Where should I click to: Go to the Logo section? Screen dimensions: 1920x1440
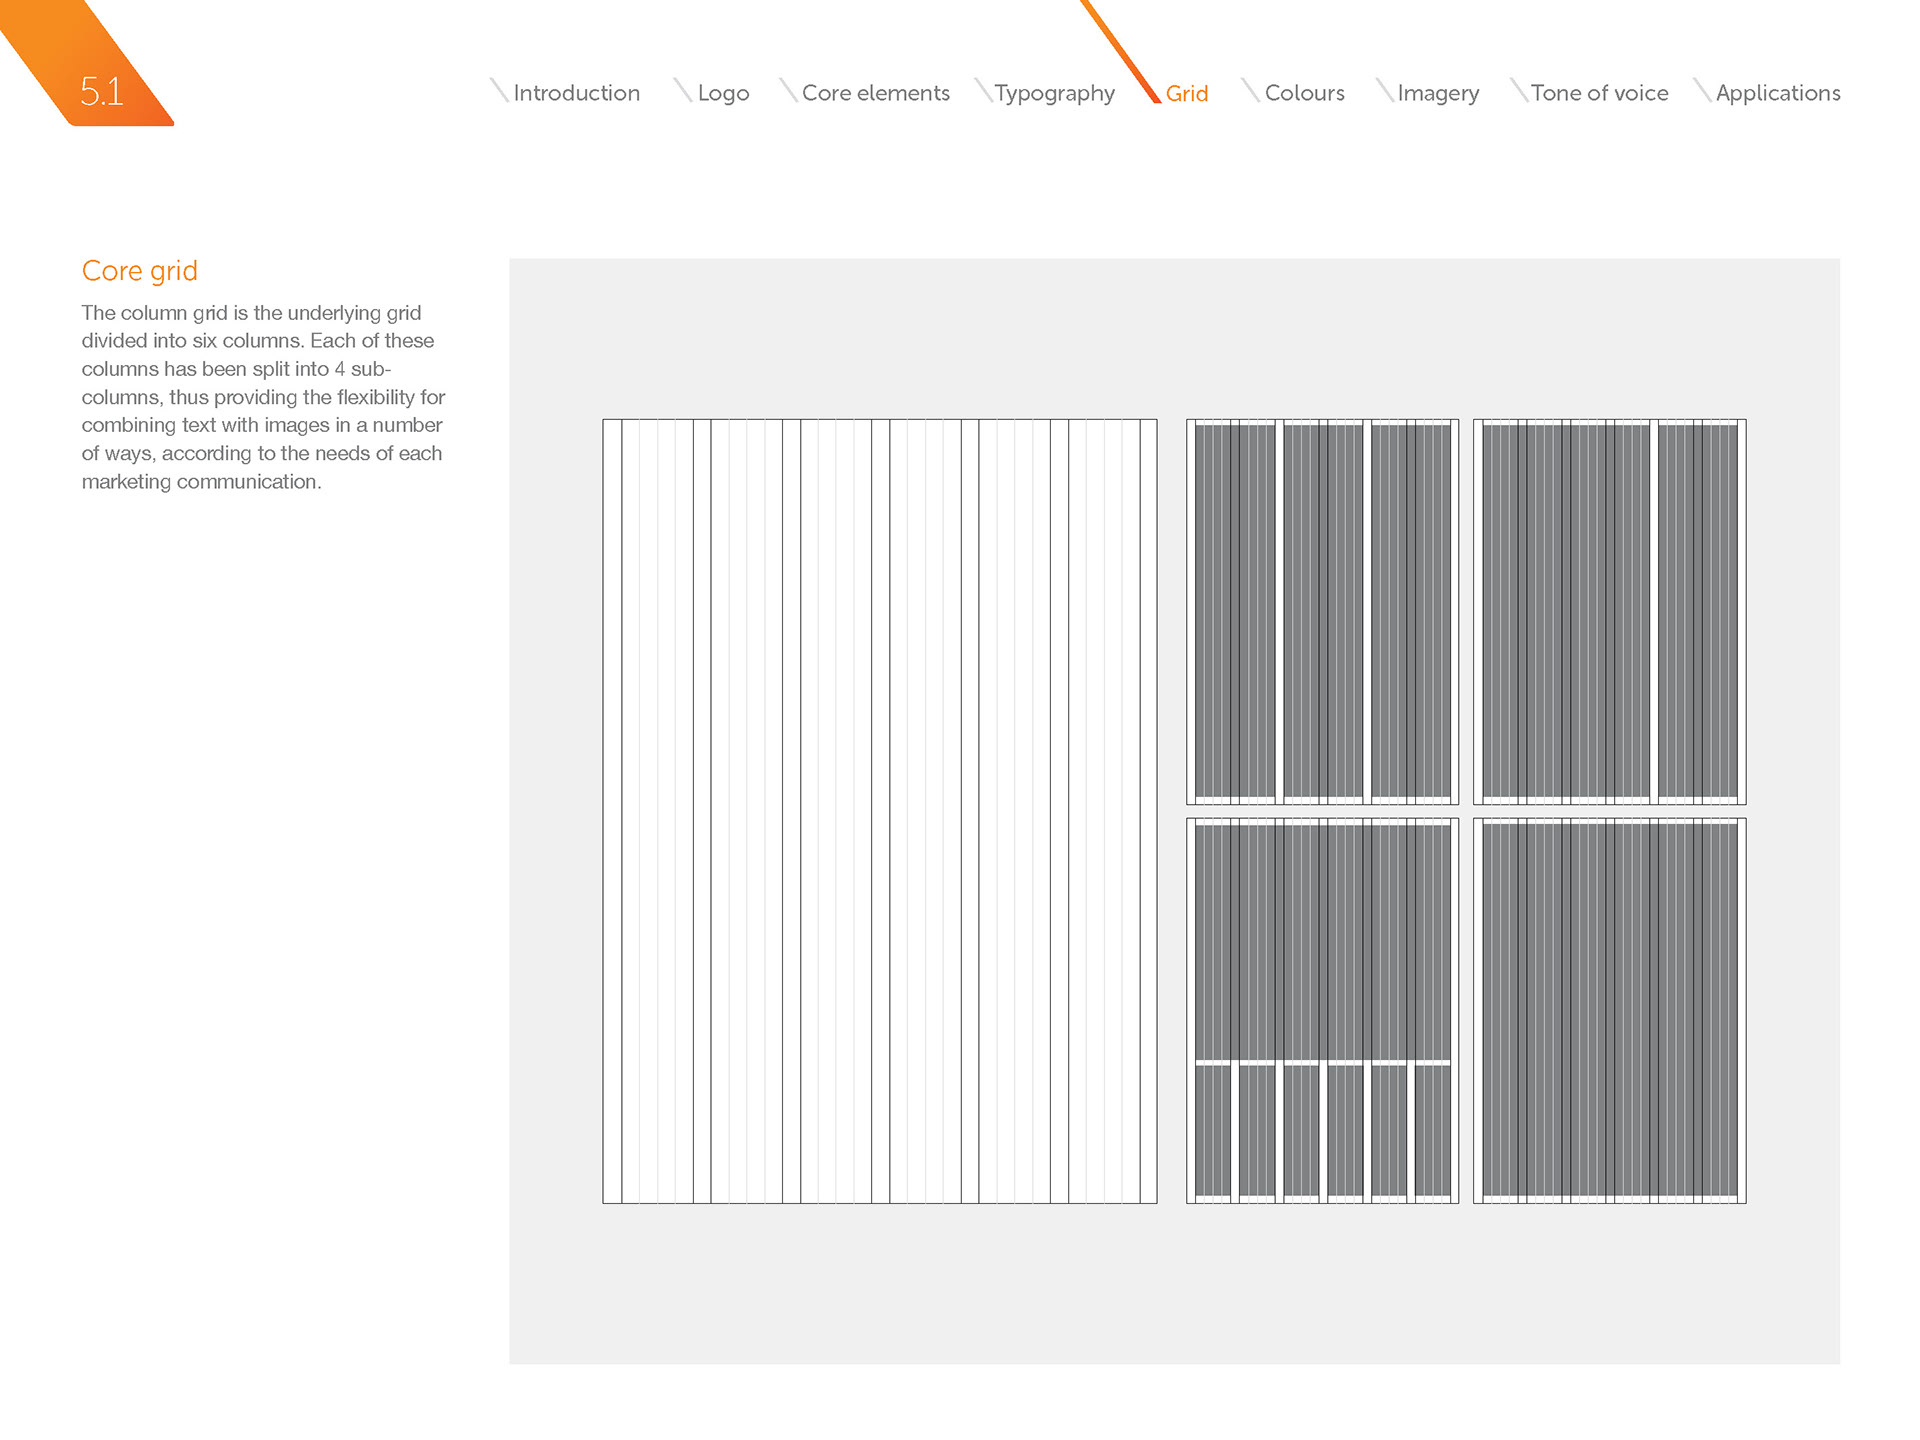tap(723, 93)
